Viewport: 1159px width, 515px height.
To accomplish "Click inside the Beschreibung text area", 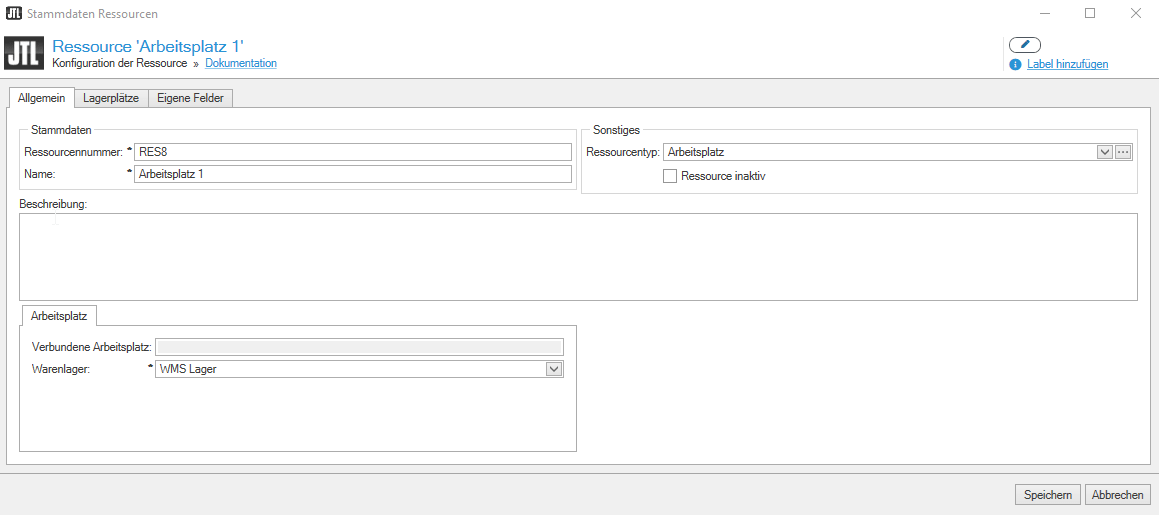I will point(578,256).
